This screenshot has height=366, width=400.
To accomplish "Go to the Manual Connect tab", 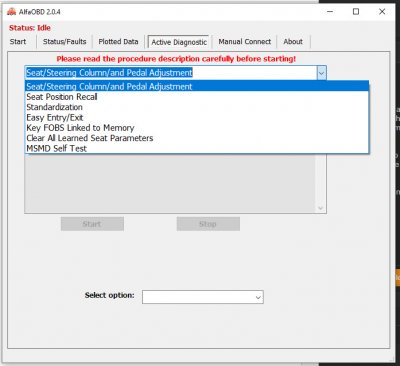I will [x=245, y=42].
